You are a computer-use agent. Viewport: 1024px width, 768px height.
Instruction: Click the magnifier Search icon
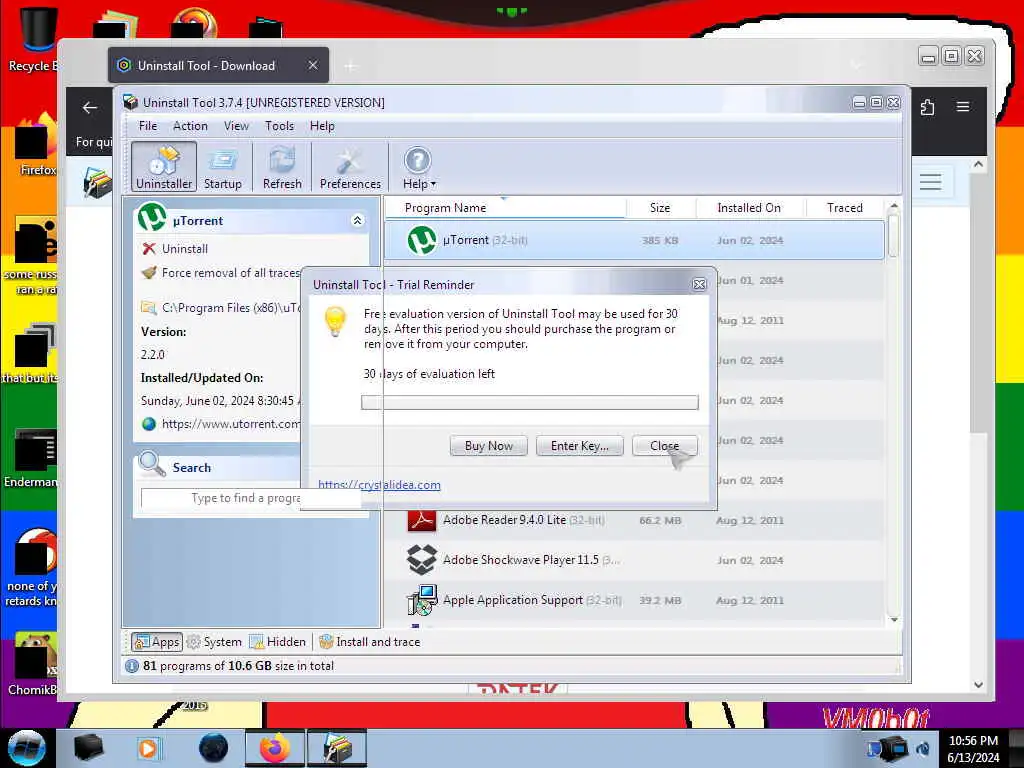(152, 464)
